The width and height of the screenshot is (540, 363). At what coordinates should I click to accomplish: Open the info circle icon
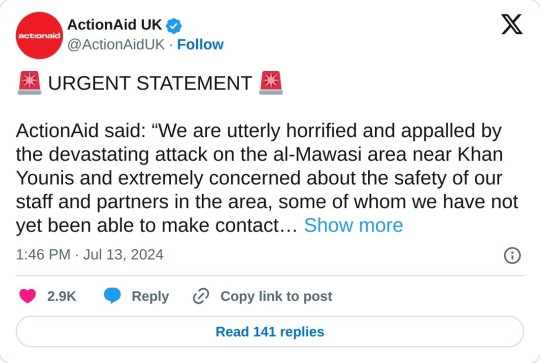(512, 256)
